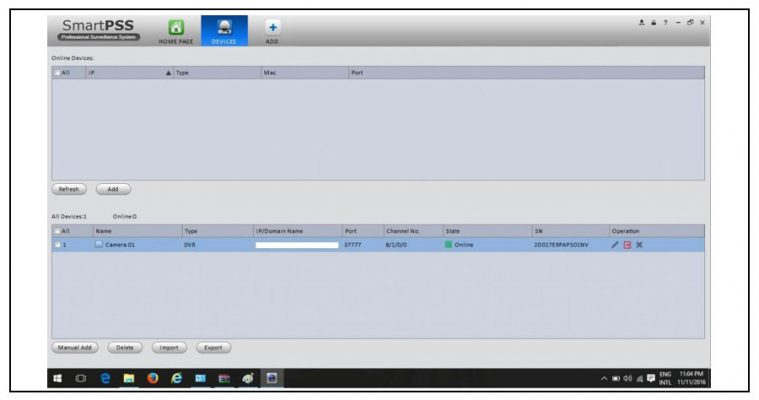Click the pencil edit icon for Camera 01
Viewport: 759px width, 400px height.
click(615, 245)
